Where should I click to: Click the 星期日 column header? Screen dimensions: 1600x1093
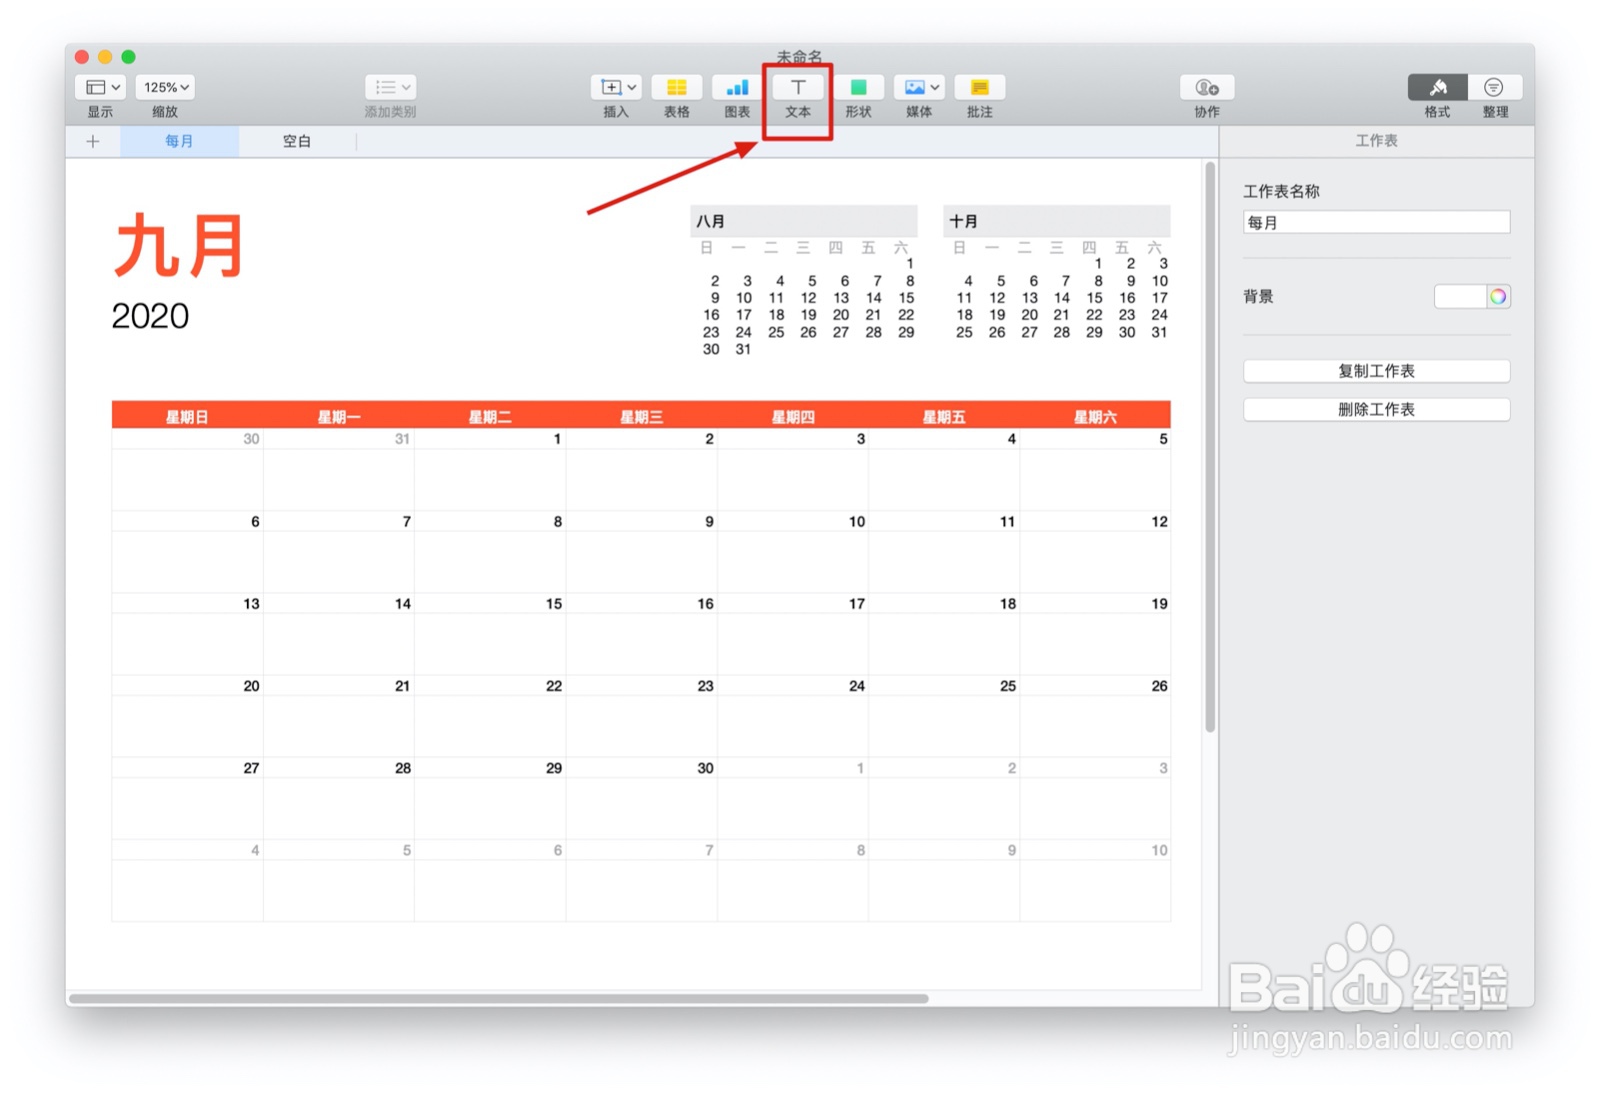tap(187, 417)
